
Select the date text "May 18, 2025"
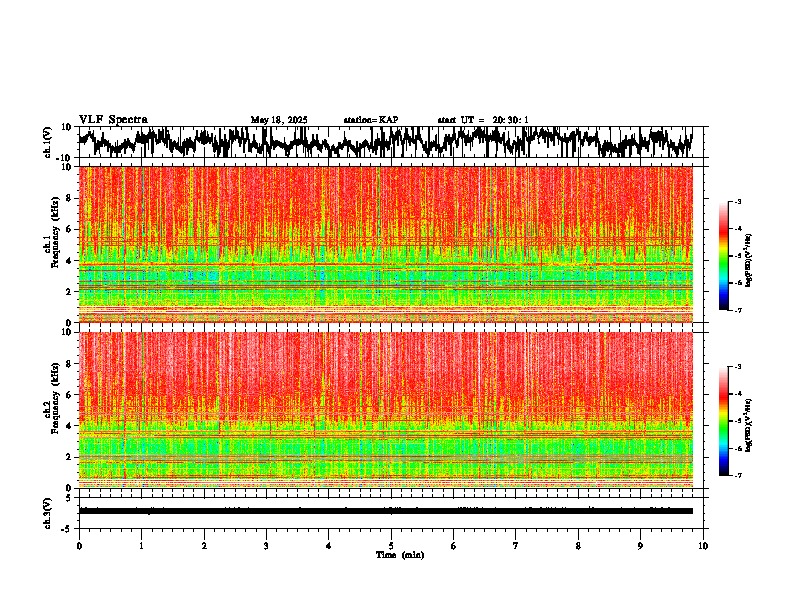(x=279, y=120)
